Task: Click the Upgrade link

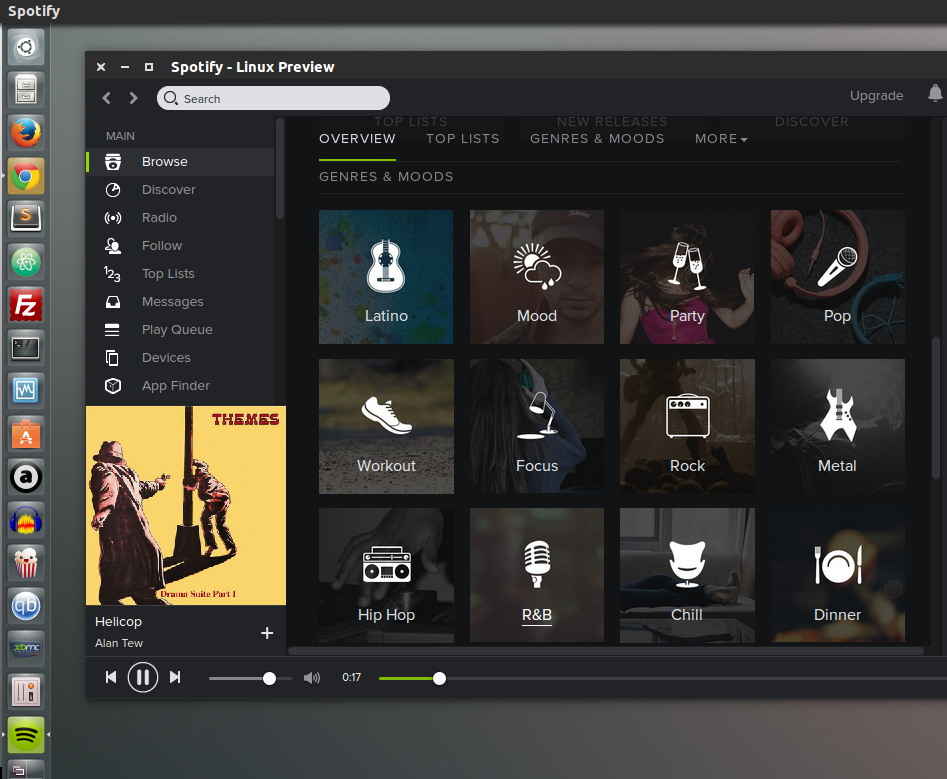Action: (x=876, y=95)
